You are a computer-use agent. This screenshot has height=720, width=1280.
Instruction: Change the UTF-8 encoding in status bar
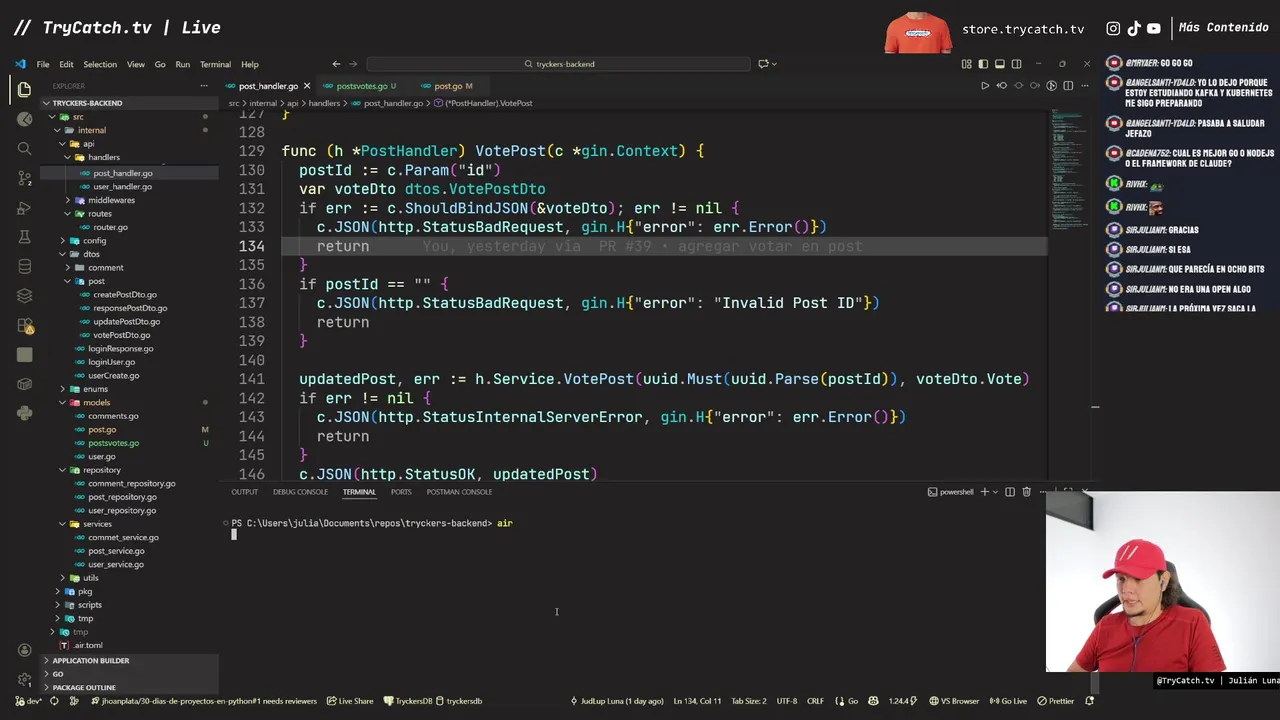click(x=786, y=701)
